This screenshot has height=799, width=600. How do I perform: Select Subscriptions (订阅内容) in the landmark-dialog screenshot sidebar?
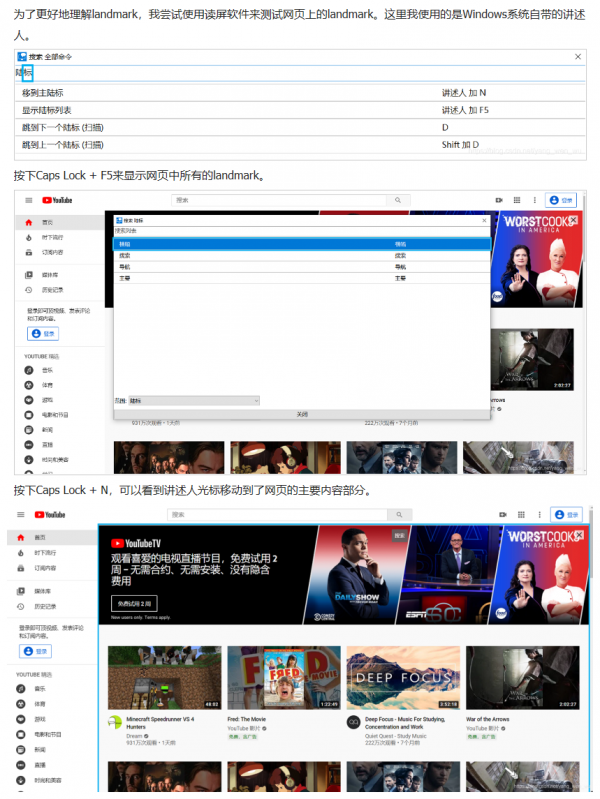tap(60, 252)
